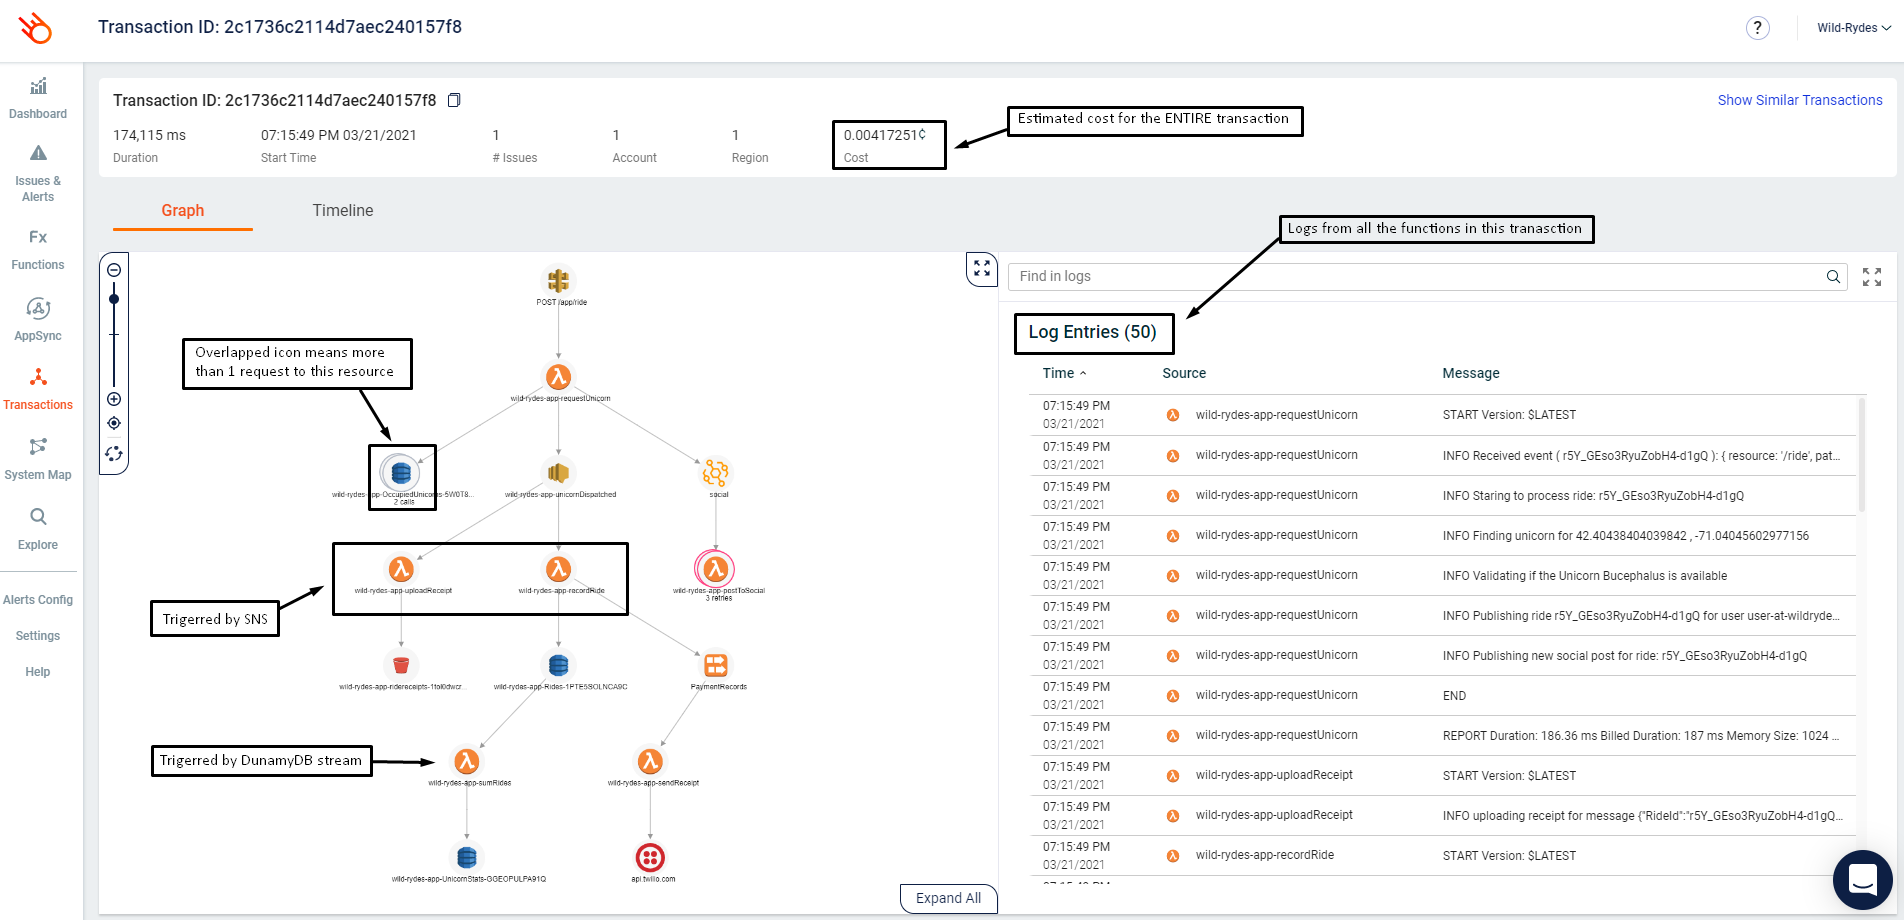Select sumRides Lambda node
1904x920 pixels.
pyautogui.click(x=466, y=761)
